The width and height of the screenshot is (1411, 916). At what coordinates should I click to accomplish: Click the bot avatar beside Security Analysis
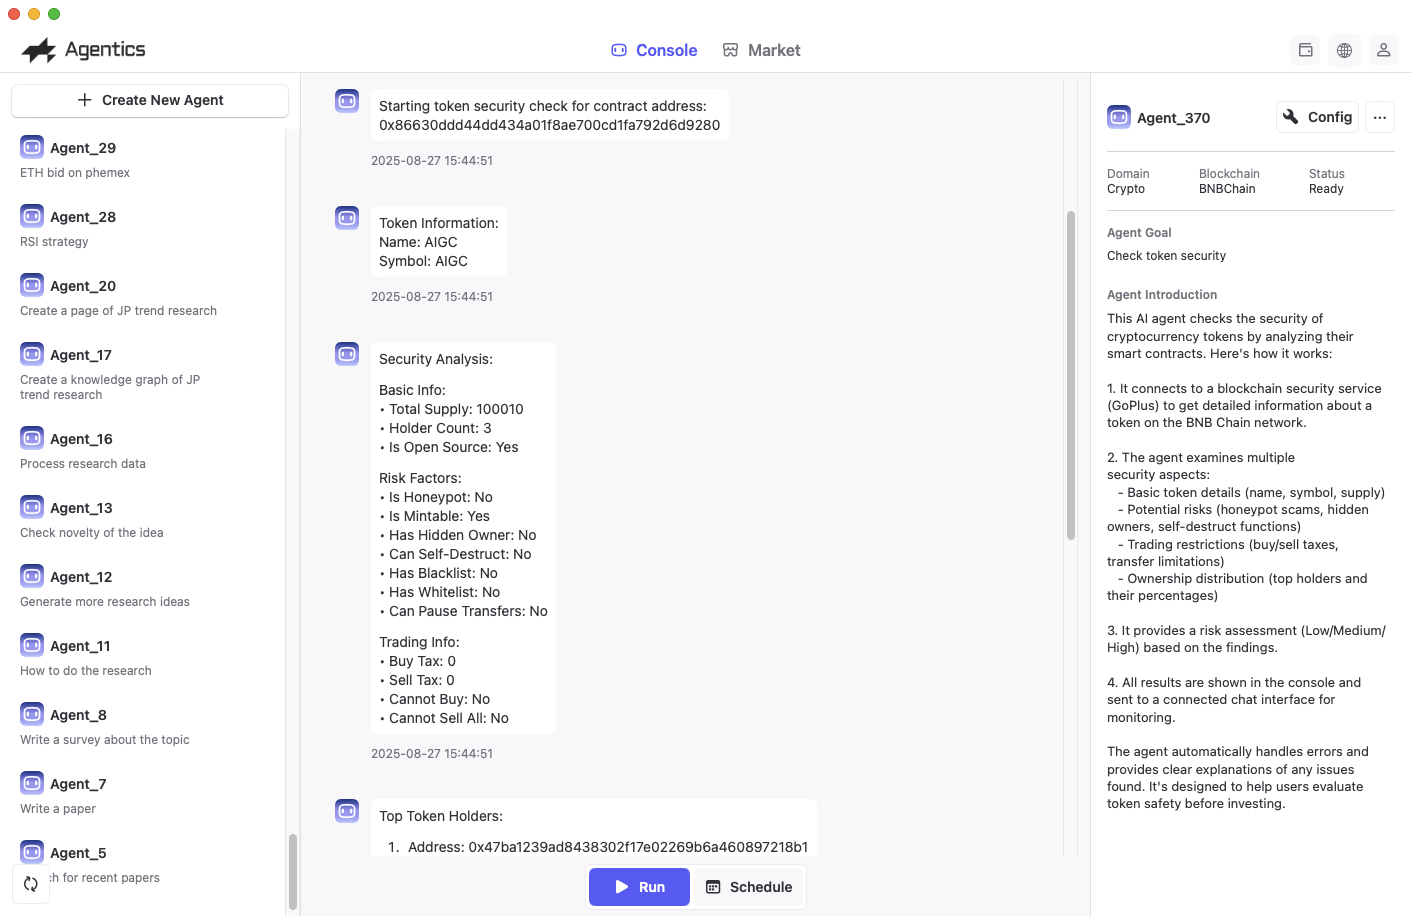[x=347, y=354]
